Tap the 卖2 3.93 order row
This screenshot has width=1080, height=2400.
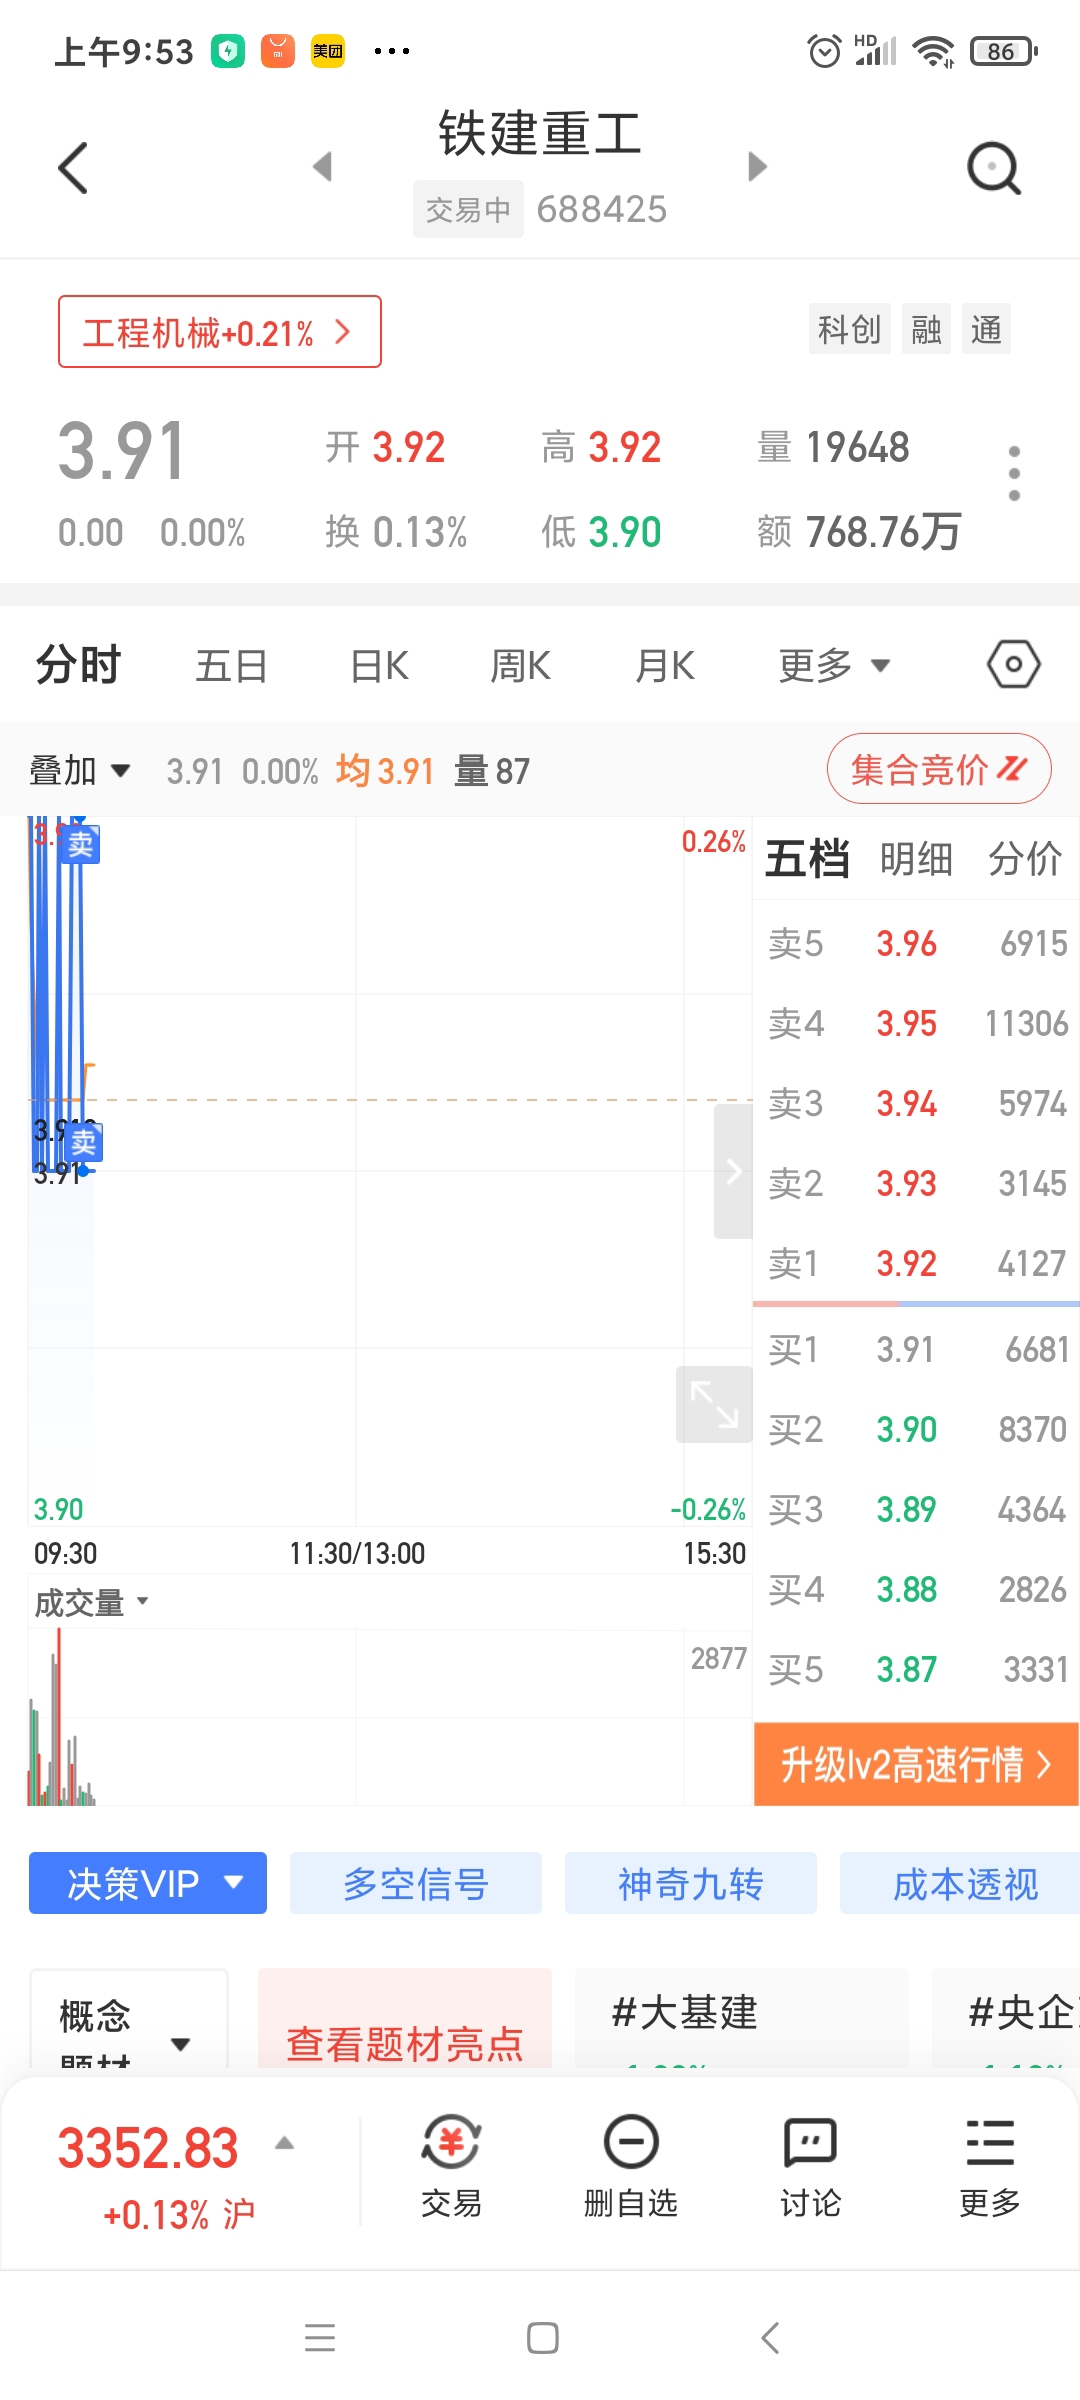pos(916,1183)
